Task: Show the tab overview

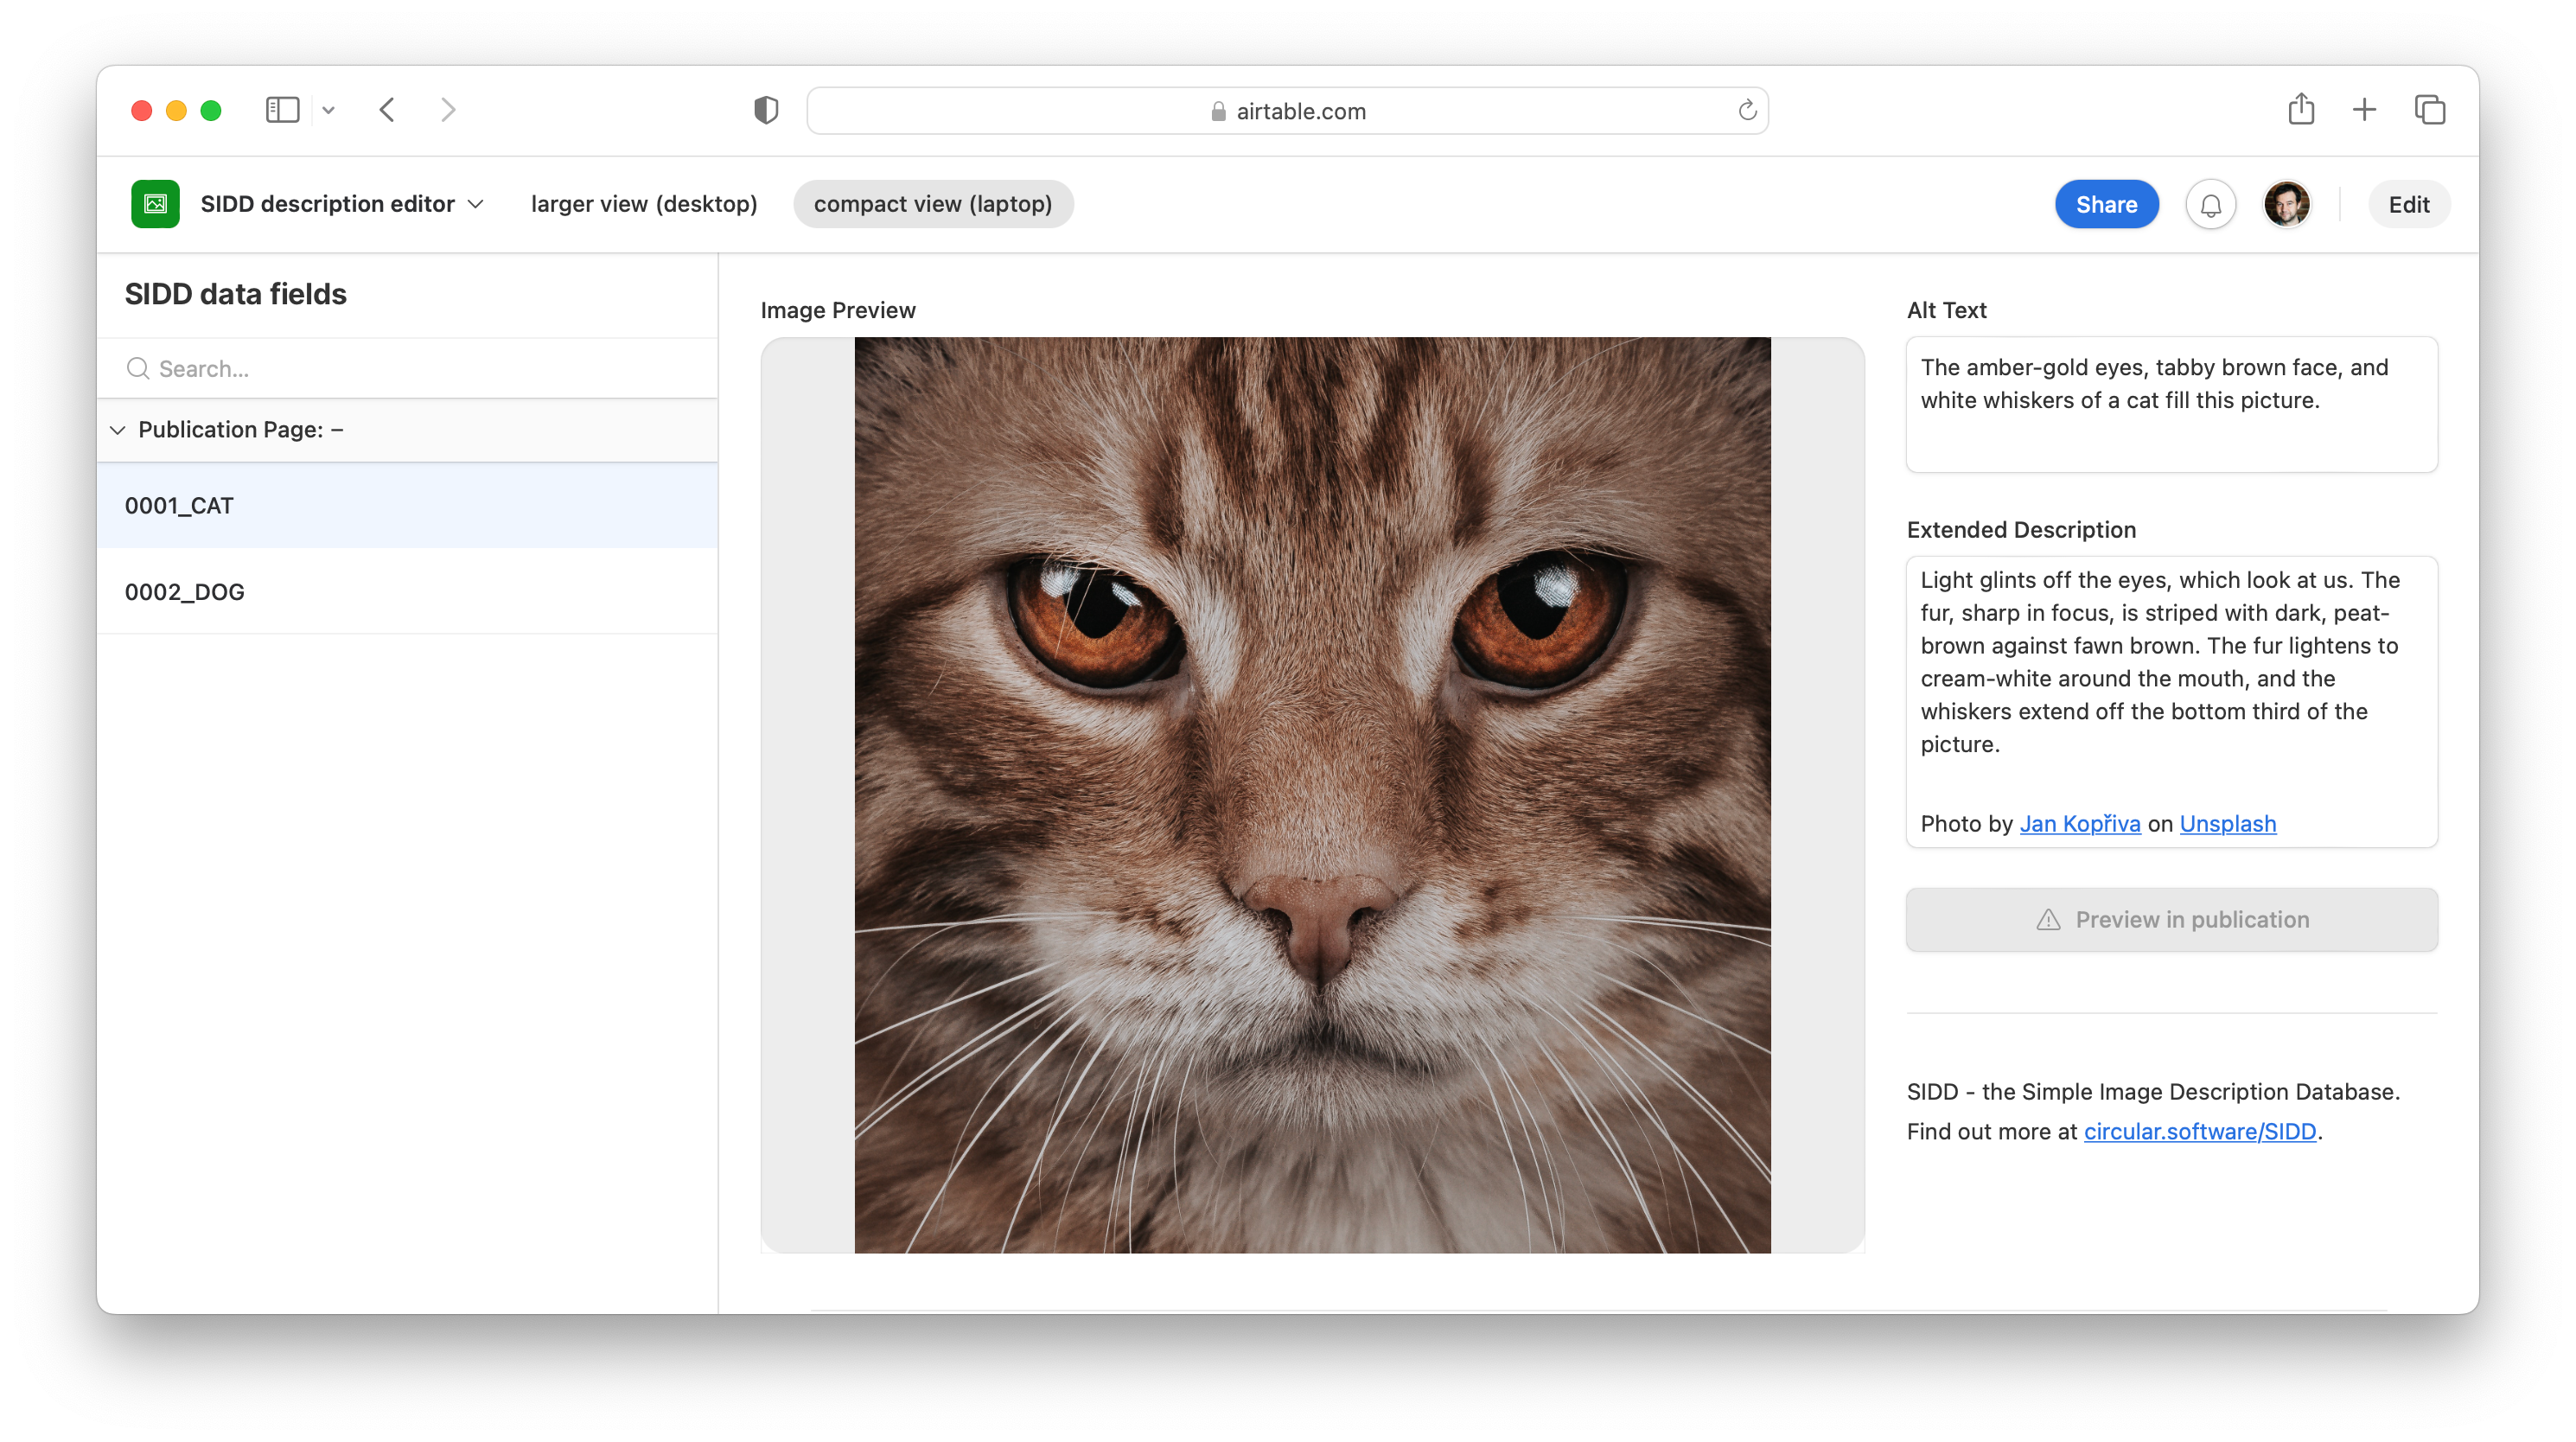Action: pos(2429,109)
